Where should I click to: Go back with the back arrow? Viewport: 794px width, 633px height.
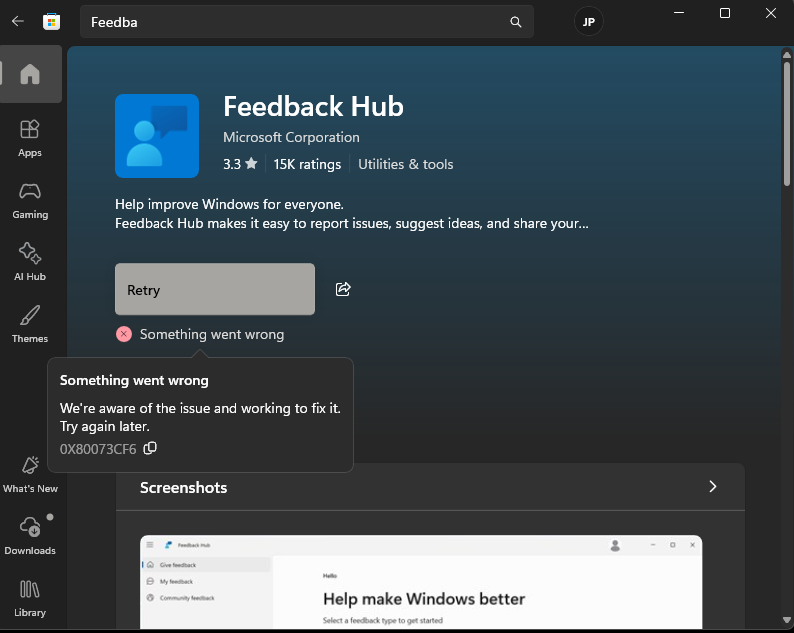18,21
